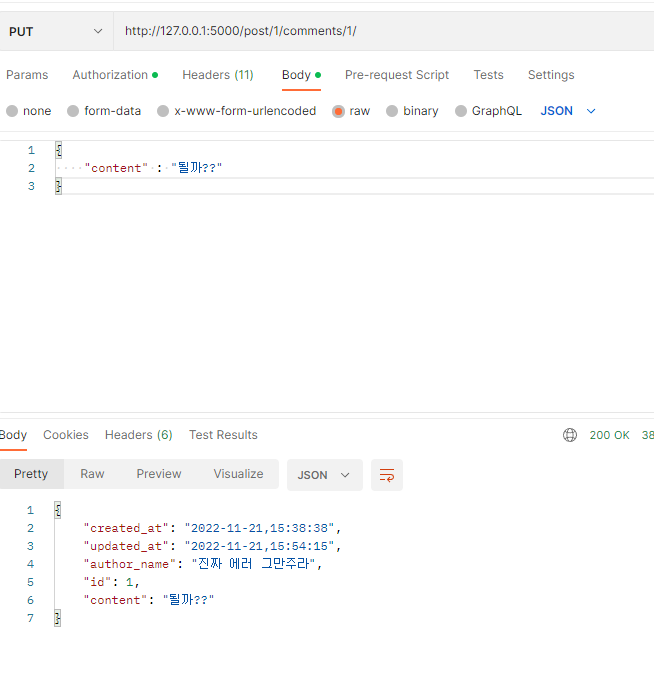This screenshot has height=694, width=654.
Task: Choose the form-data radio option
Action: pyautogui.click(x=73, y=111)
